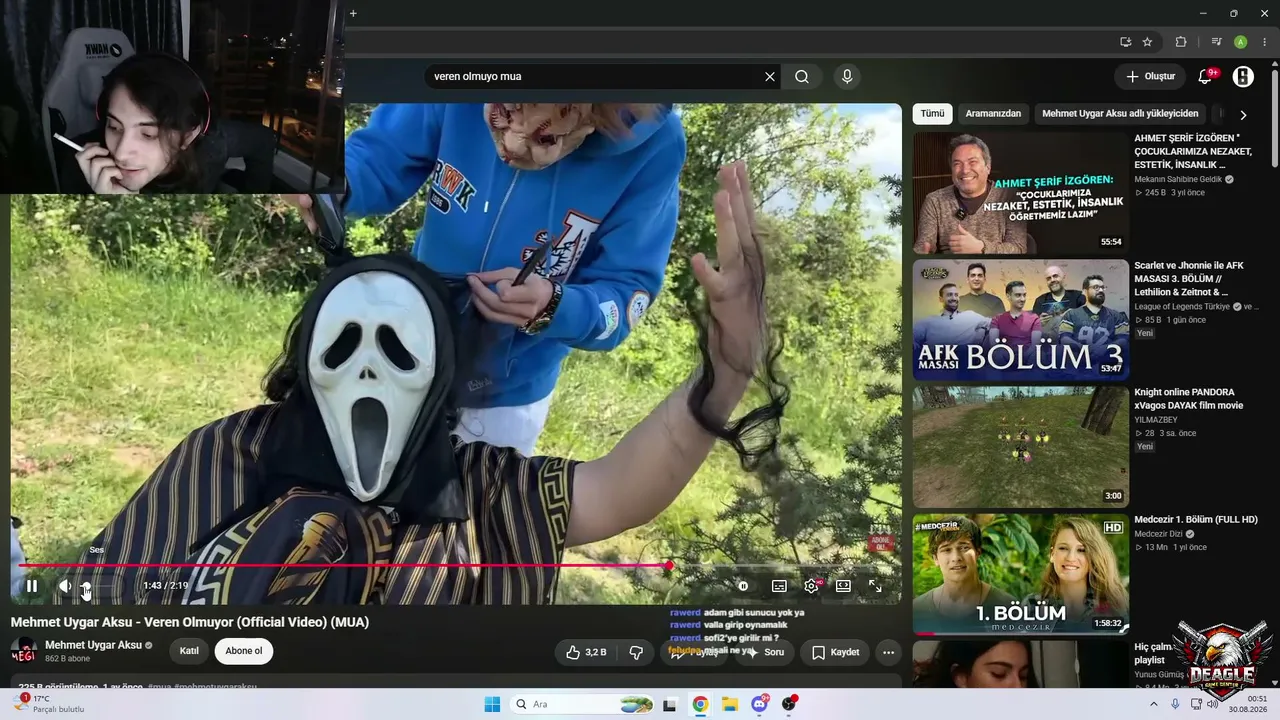Image resolution: width=1280 pixels, height=720 pixels.
Task: Open the 'Medcezir 1. Bölüm (FULL HD)' title
Action: click(1196, 520)
